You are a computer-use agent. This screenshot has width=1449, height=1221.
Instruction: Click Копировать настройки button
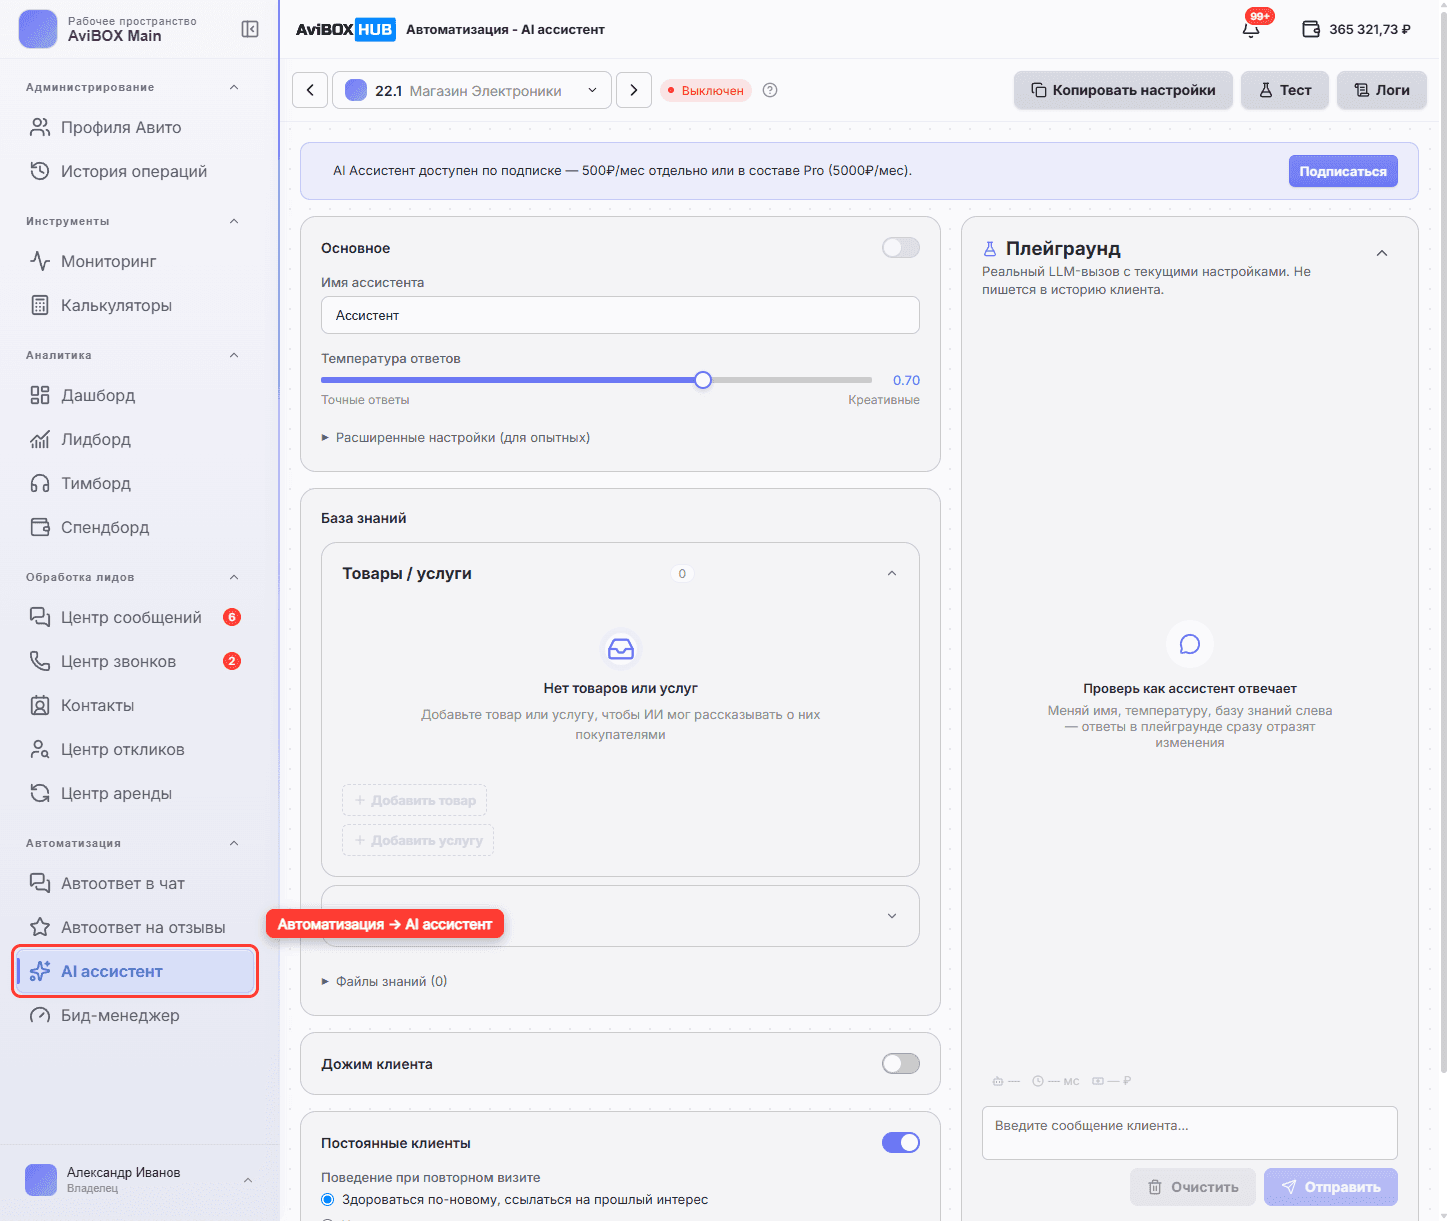tap(1123, 90)
